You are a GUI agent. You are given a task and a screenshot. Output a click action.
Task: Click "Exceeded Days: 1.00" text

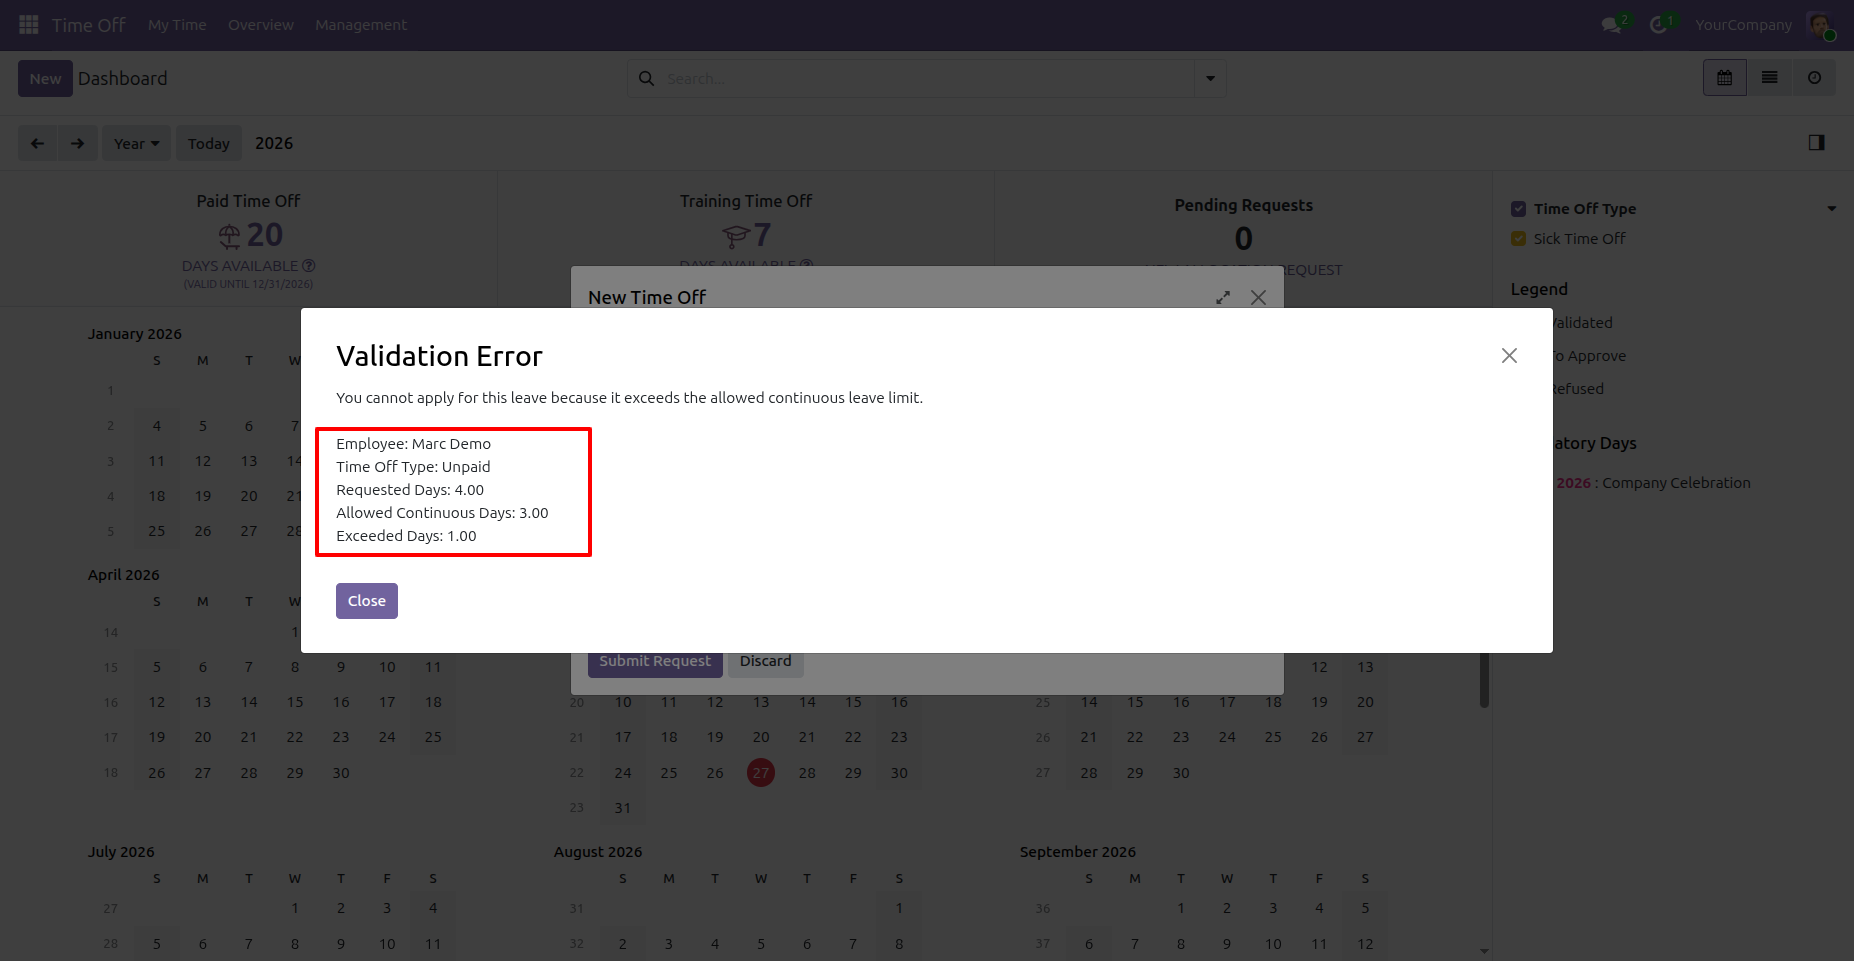[406, 536]
